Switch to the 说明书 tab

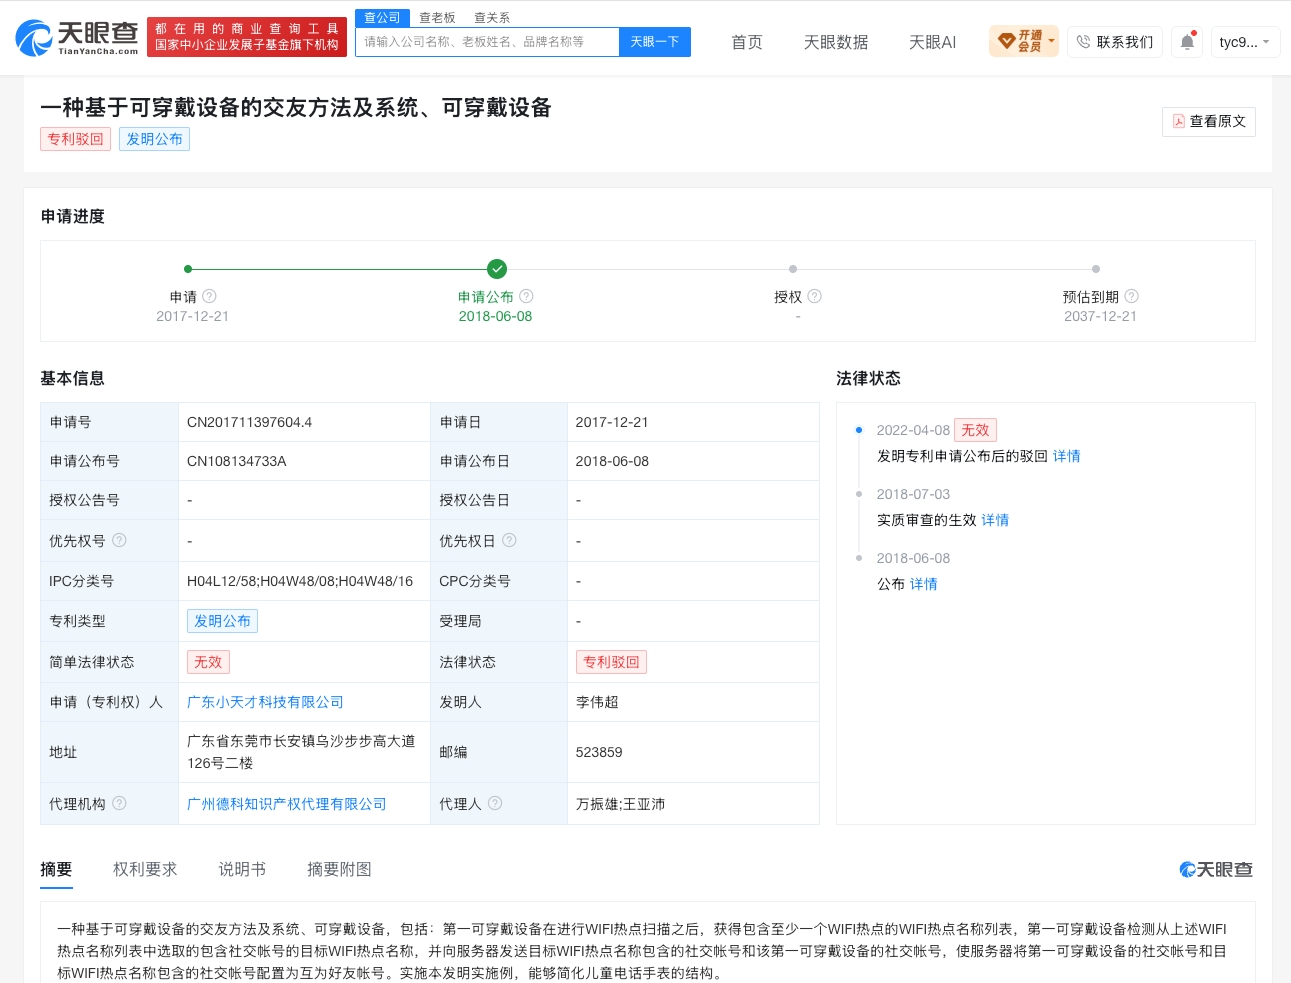tap(242, 869)
